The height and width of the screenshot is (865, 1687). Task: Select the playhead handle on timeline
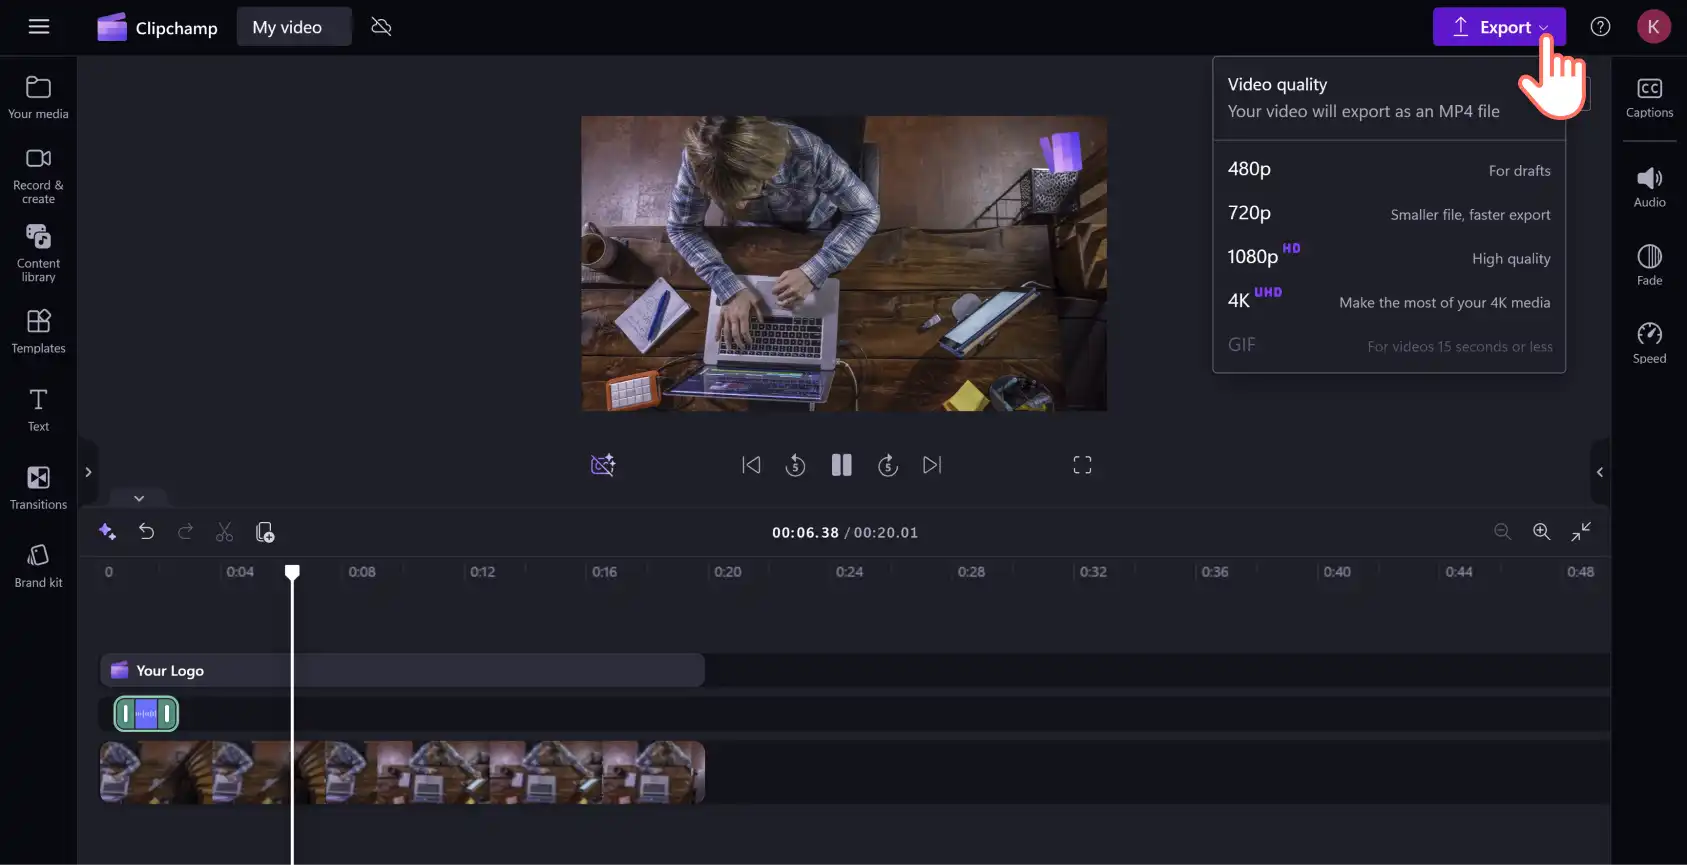point(292,572)
